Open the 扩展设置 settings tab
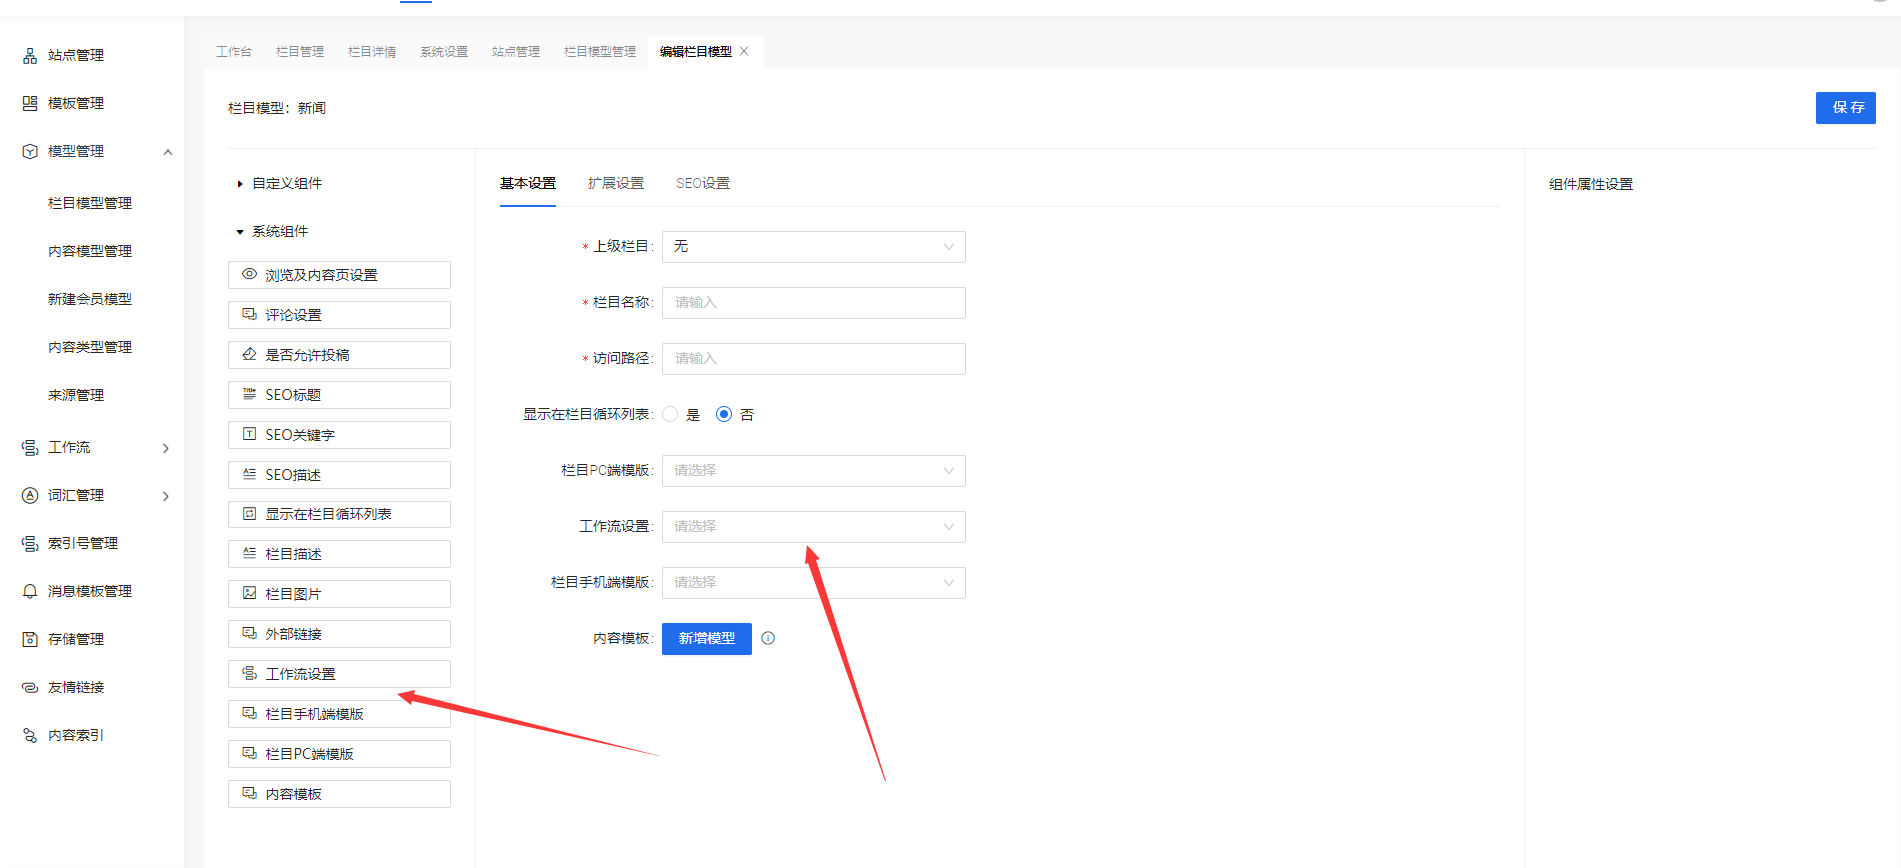The width and height of the screenshot is (1901, 868). pyautogui.click(x=616, y=184)
